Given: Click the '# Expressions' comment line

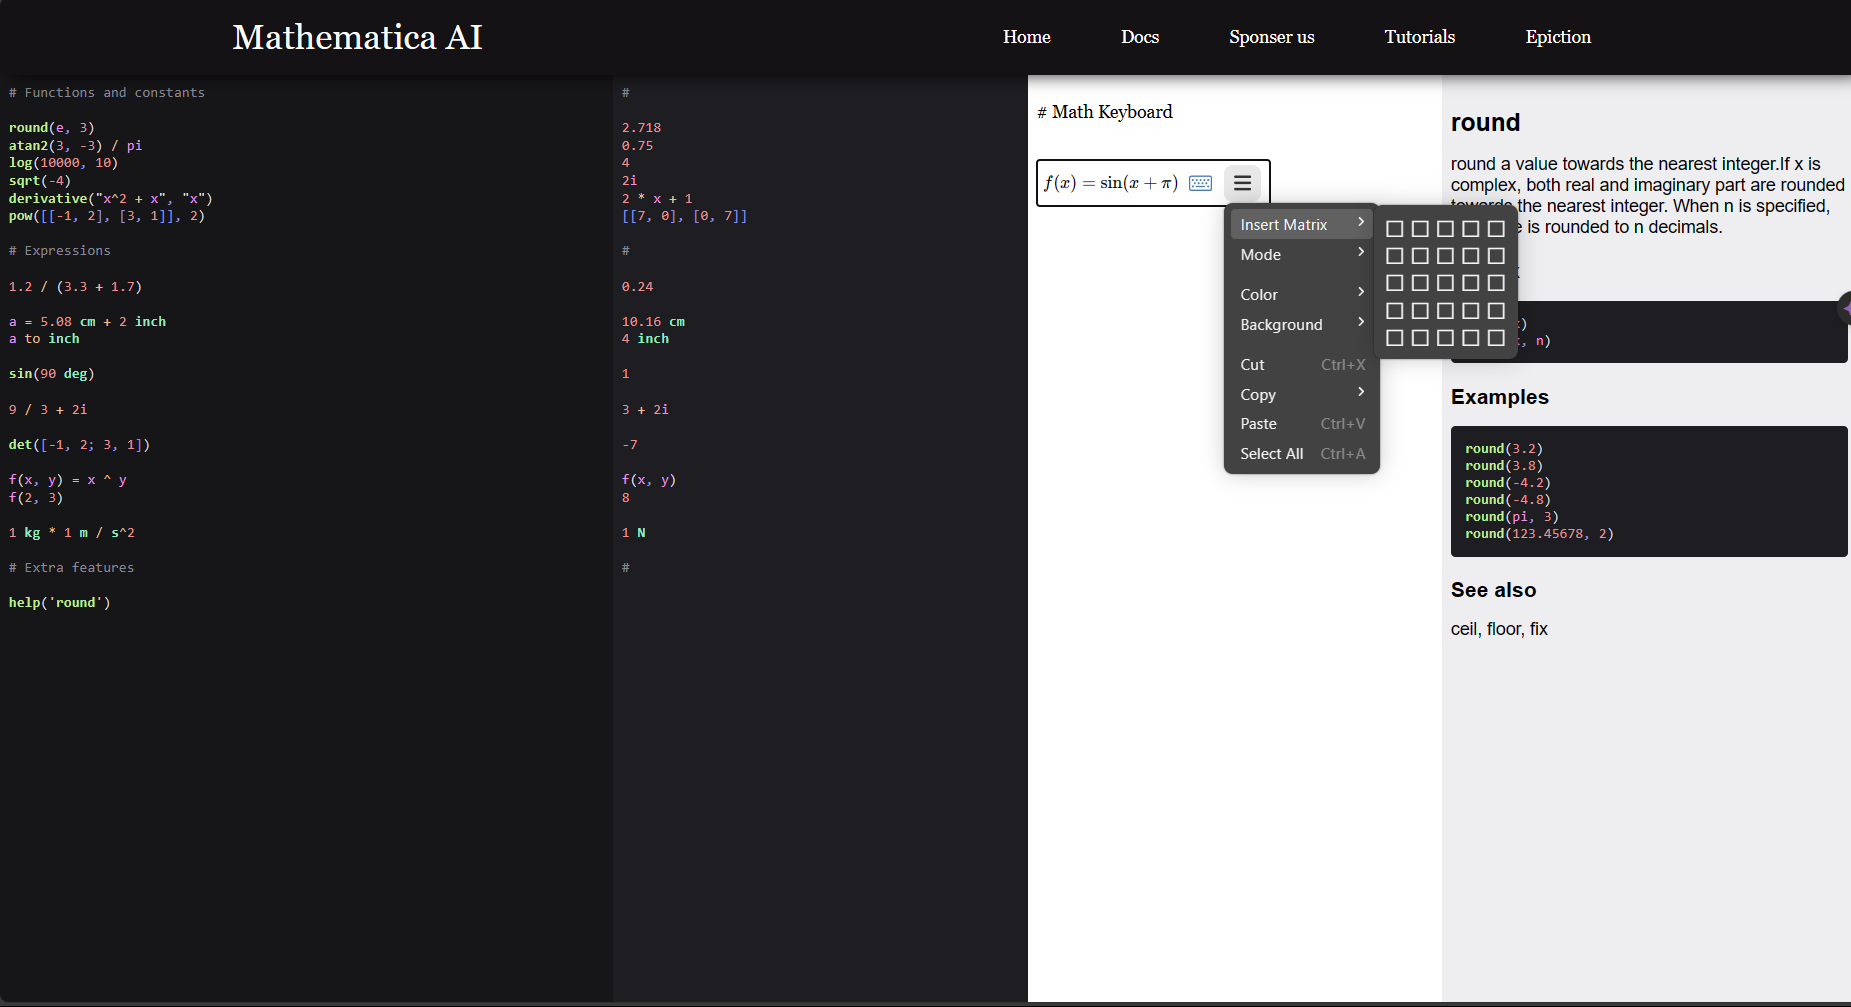Looking at the screenshot, I should tap(60, 251).
